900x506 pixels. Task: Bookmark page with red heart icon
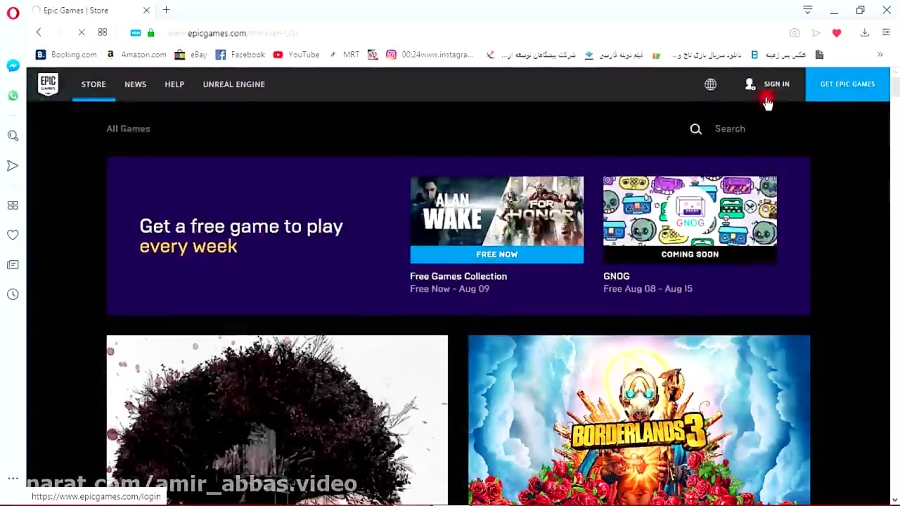[x=837, y=33]
